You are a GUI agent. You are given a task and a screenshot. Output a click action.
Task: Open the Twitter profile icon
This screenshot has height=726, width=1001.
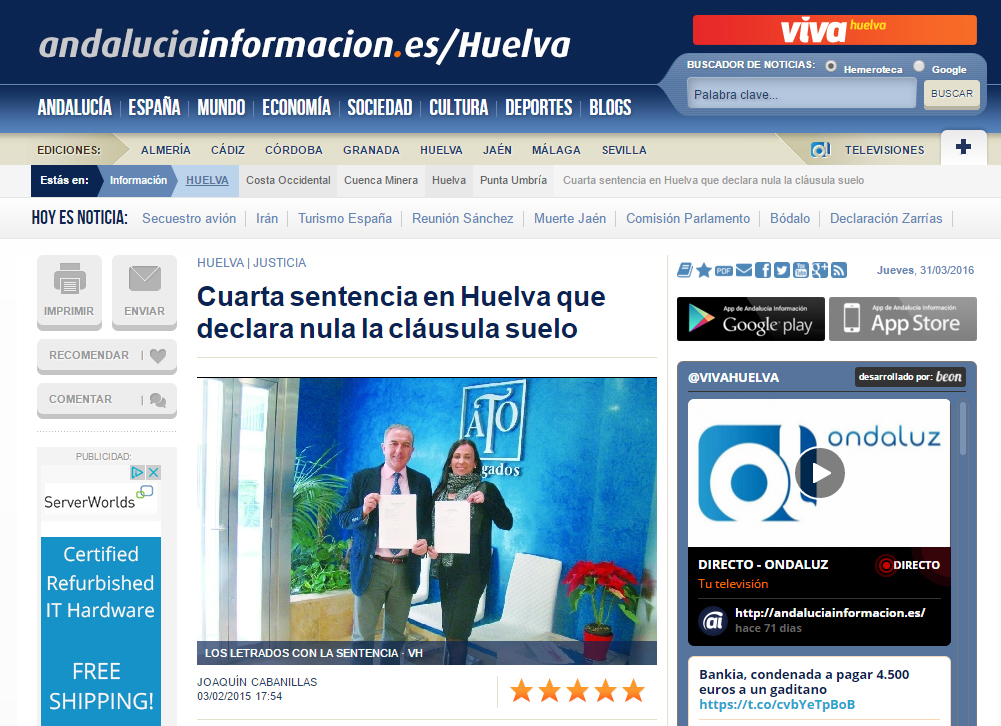(x=782, y=270)
